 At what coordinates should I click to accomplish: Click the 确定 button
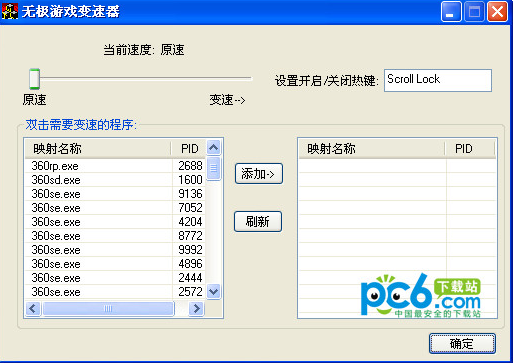[x=462, y=343]
